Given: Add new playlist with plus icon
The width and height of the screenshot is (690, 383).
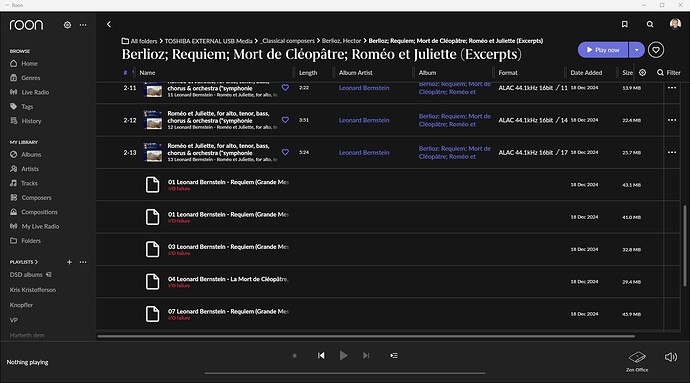Looking at the screenshot, I should (x=69, y=262).
